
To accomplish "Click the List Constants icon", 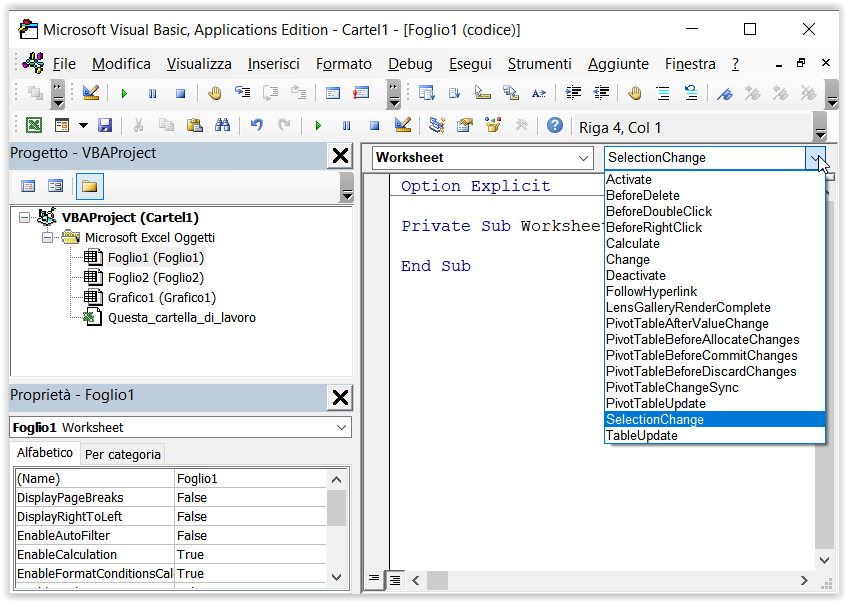I will tap(454, 93).
